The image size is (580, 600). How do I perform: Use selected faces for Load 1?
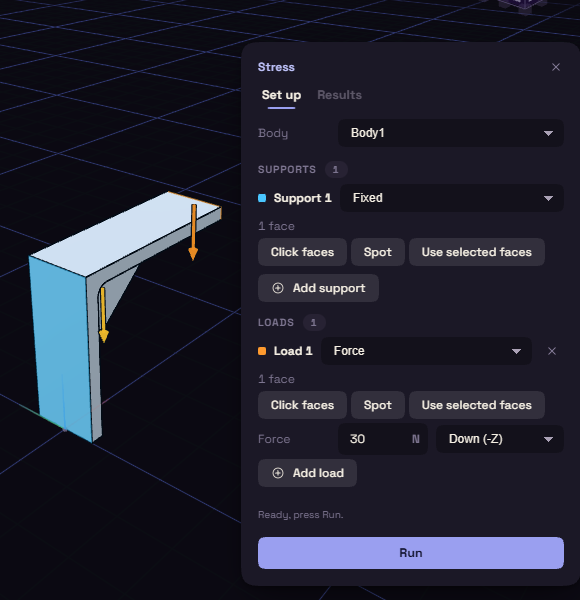coord(477,405)
